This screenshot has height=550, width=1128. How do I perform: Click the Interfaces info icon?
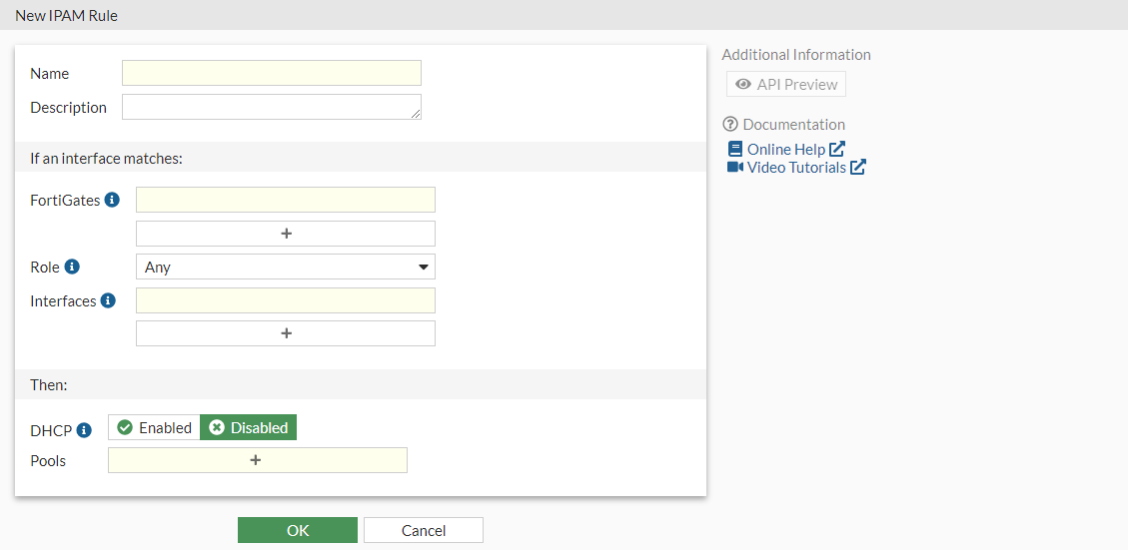[x=108, y=300]
